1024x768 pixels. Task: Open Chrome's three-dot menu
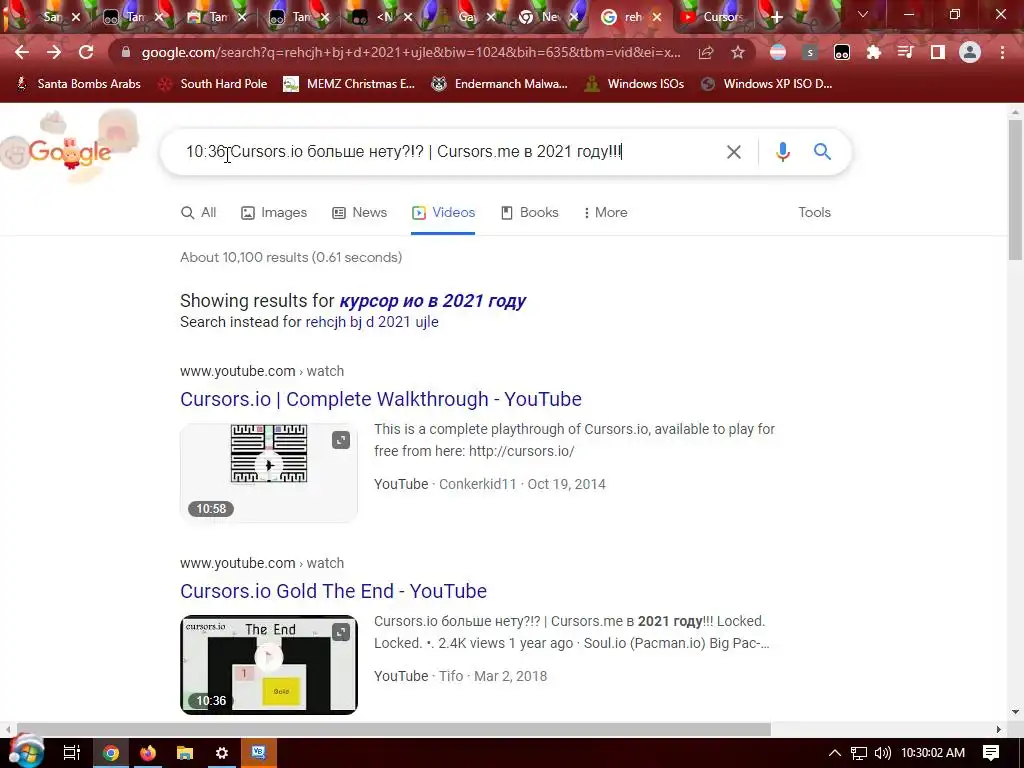point(1002,52)
